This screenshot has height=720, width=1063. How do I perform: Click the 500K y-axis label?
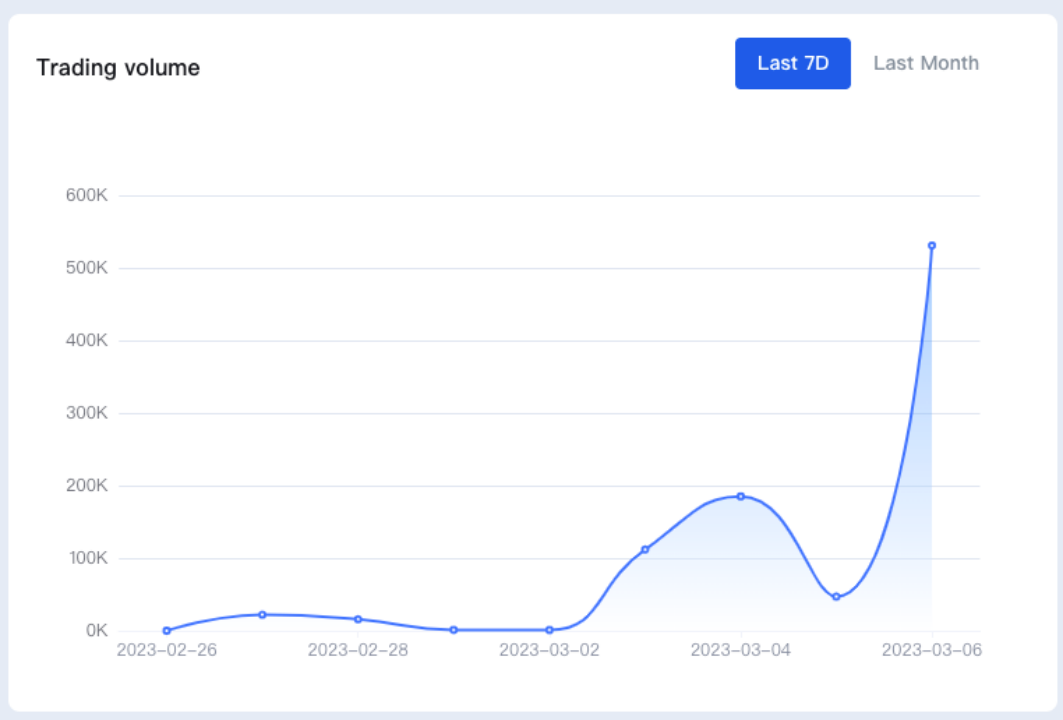coord(87,268)
